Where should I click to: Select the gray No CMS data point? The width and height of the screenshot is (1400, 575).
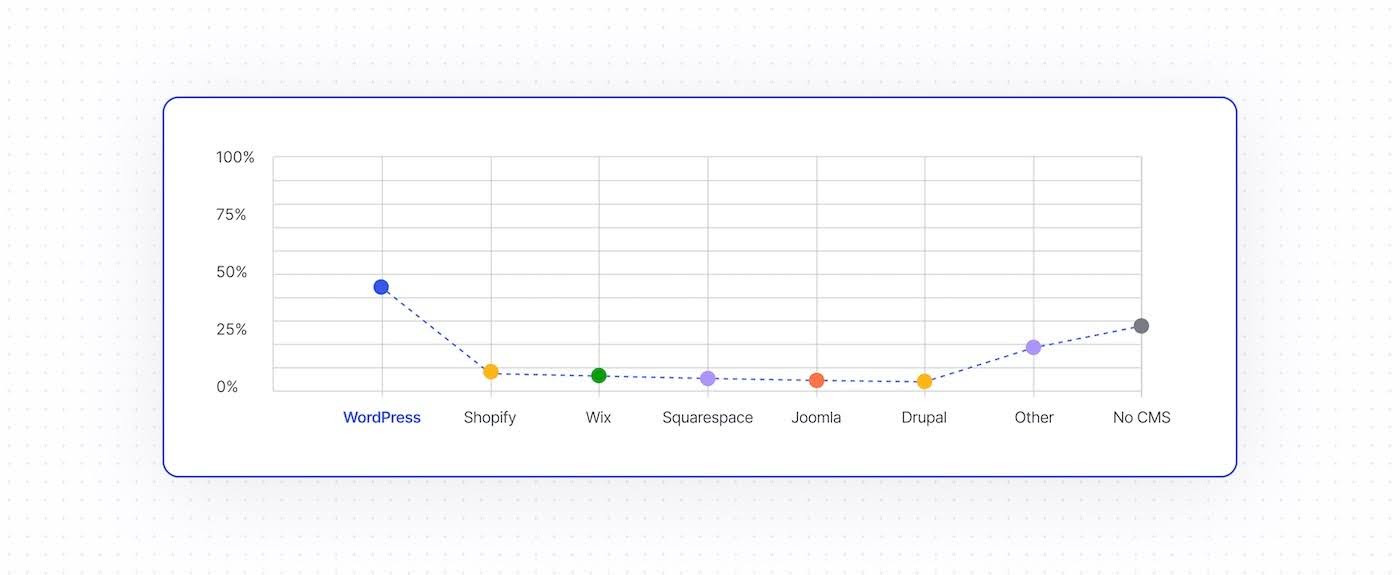1141,326
